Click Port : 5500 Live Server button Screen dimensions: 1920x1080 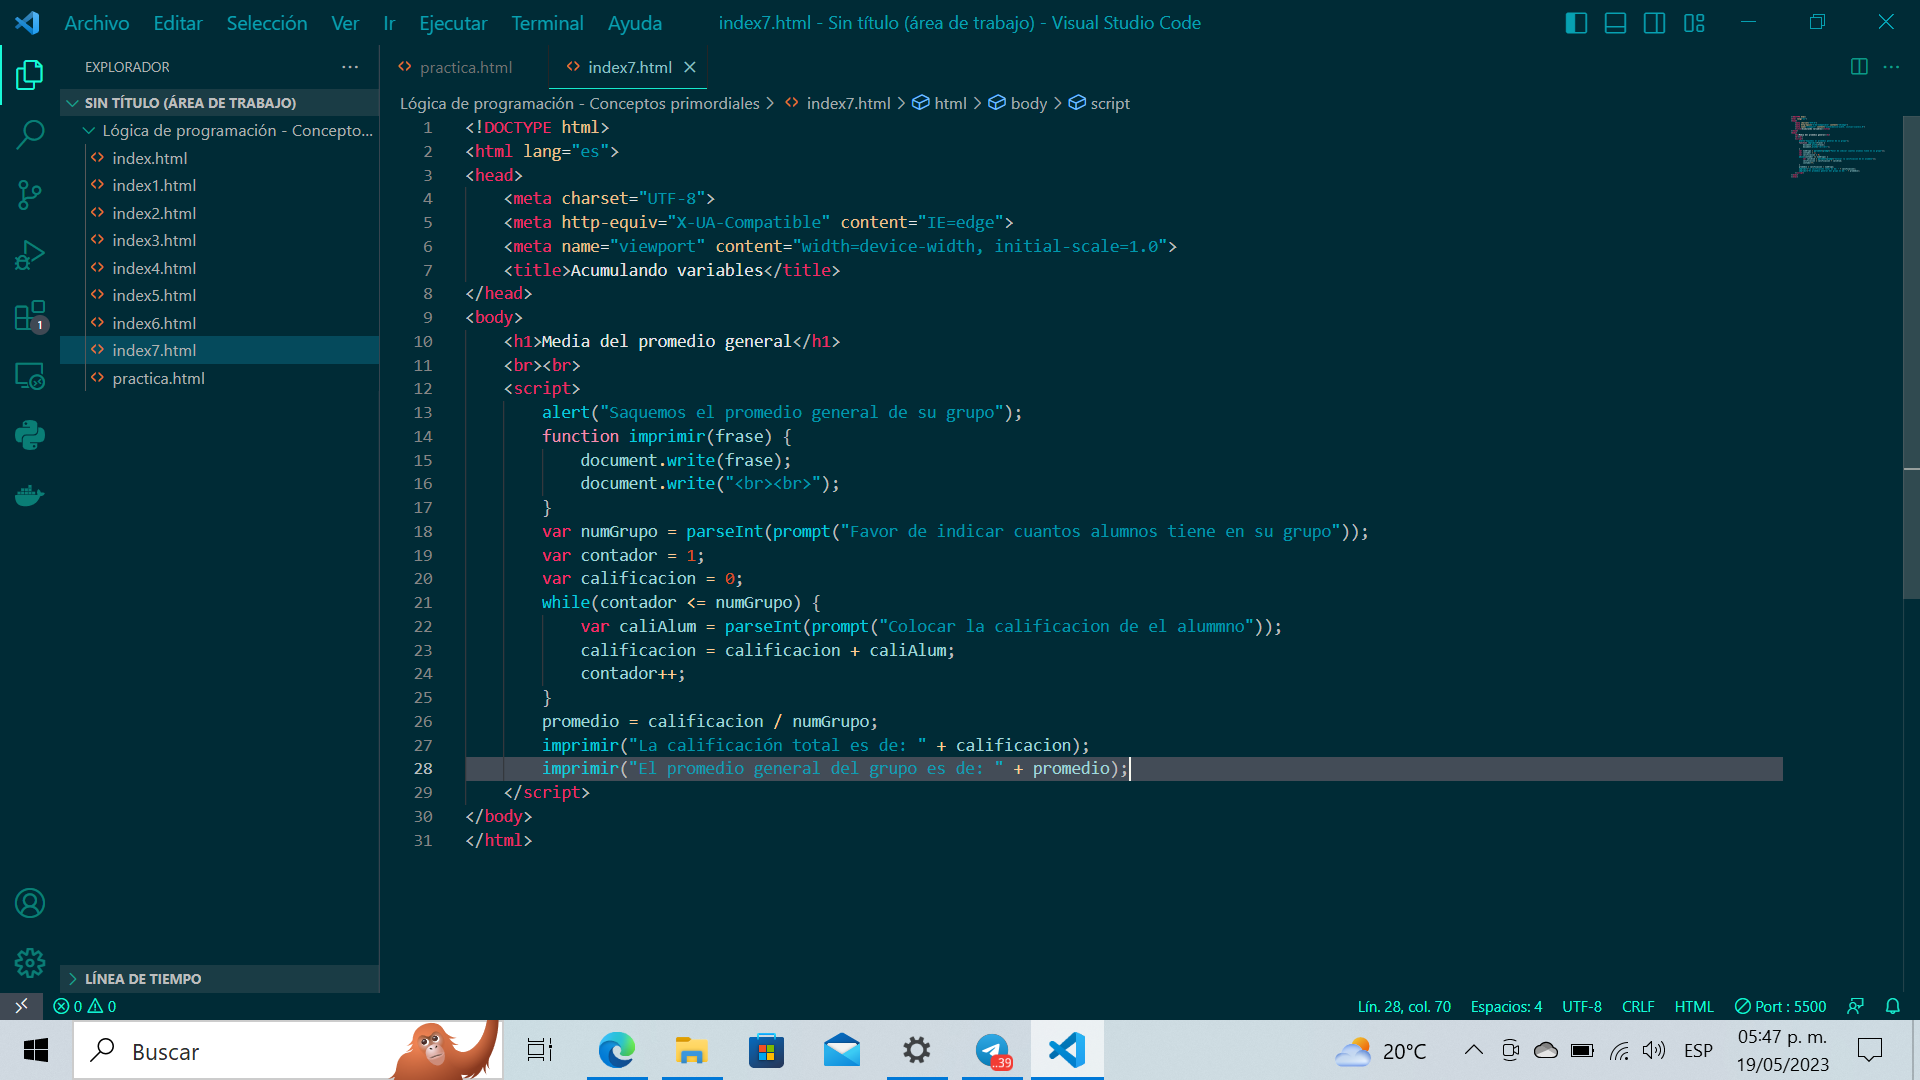[x=1780, y=1006]
